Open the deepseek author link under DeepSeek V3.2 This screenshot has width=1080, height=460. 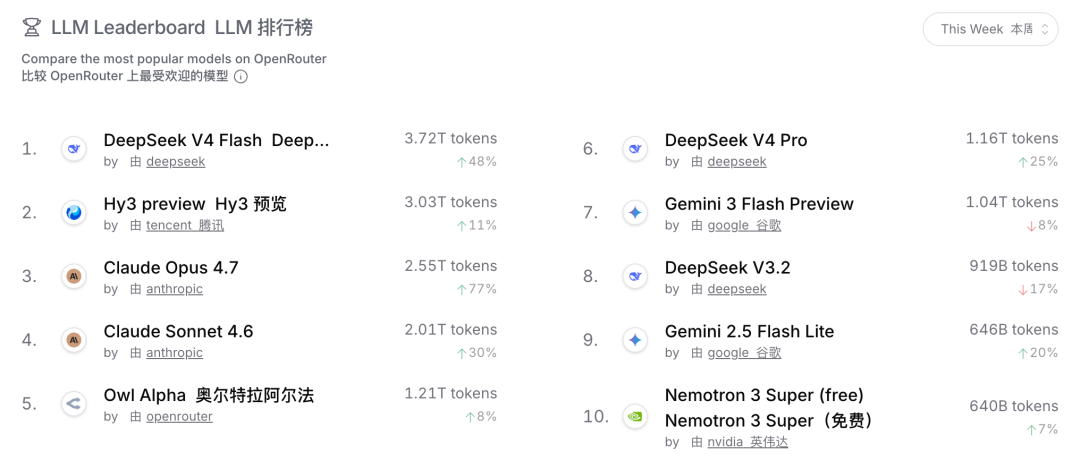click(x=737, y=289)
